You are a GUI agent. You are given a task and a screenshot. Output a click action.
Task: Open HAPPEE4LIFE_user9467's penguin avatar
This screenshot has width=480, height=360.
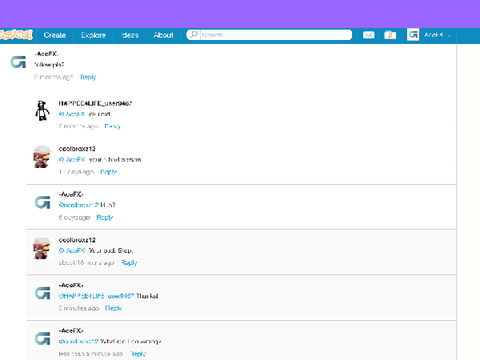coord(42,111)
